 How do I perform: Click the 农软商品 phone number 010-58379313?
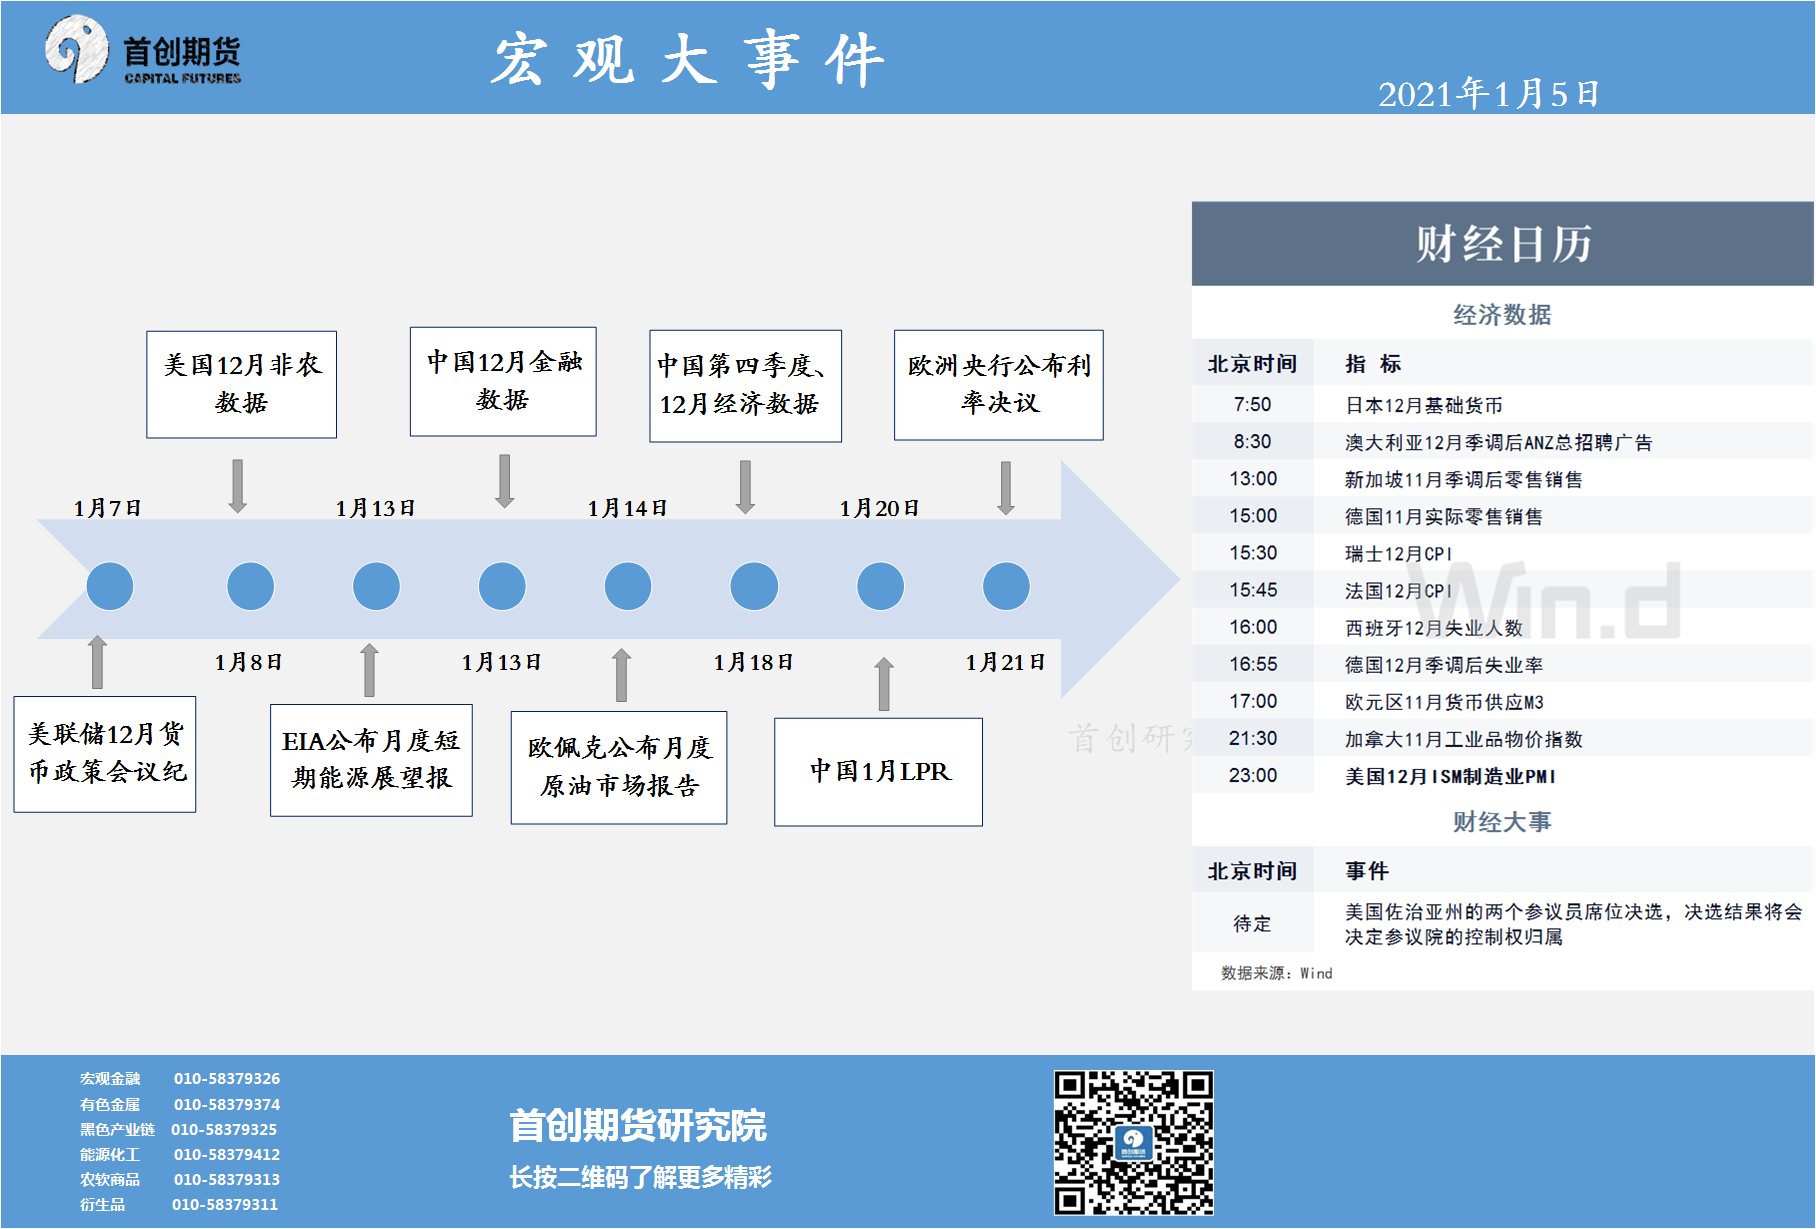pyautogui.click(x=226, y=1180)
